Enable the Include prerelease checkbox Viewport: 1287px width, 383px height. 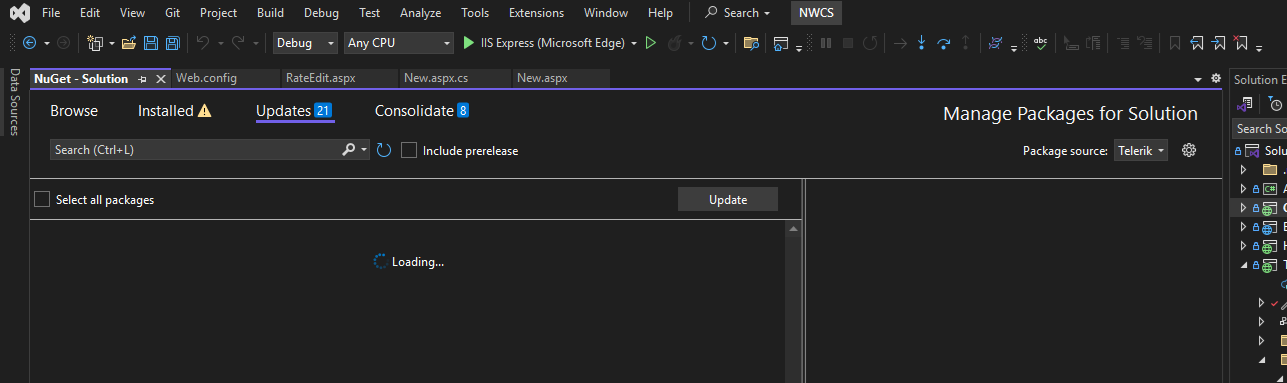tap(409, 150)
